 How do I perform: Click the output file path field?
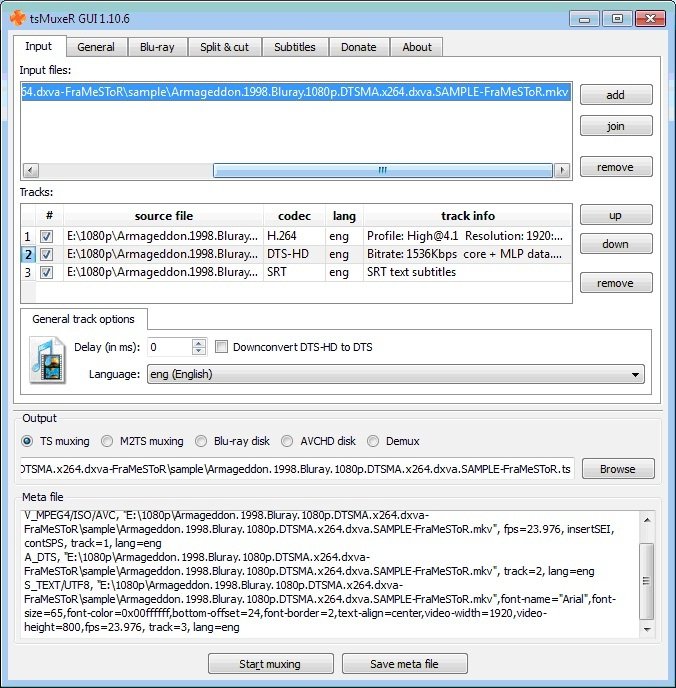296,469
